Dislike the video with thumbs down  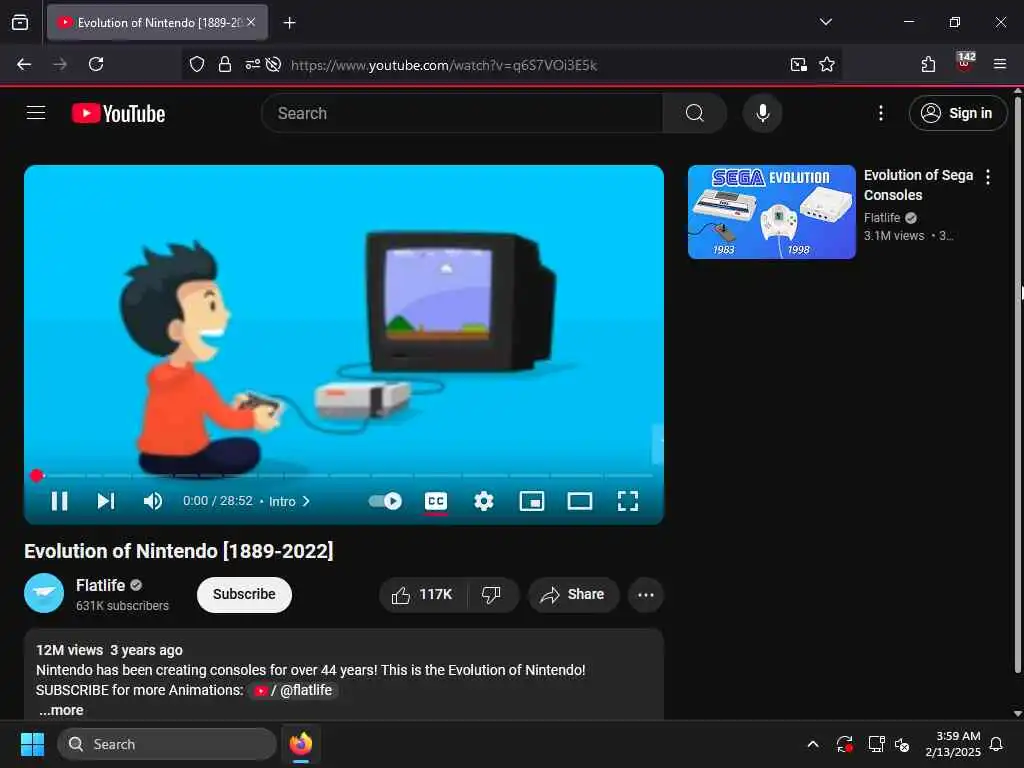[492, 594]
